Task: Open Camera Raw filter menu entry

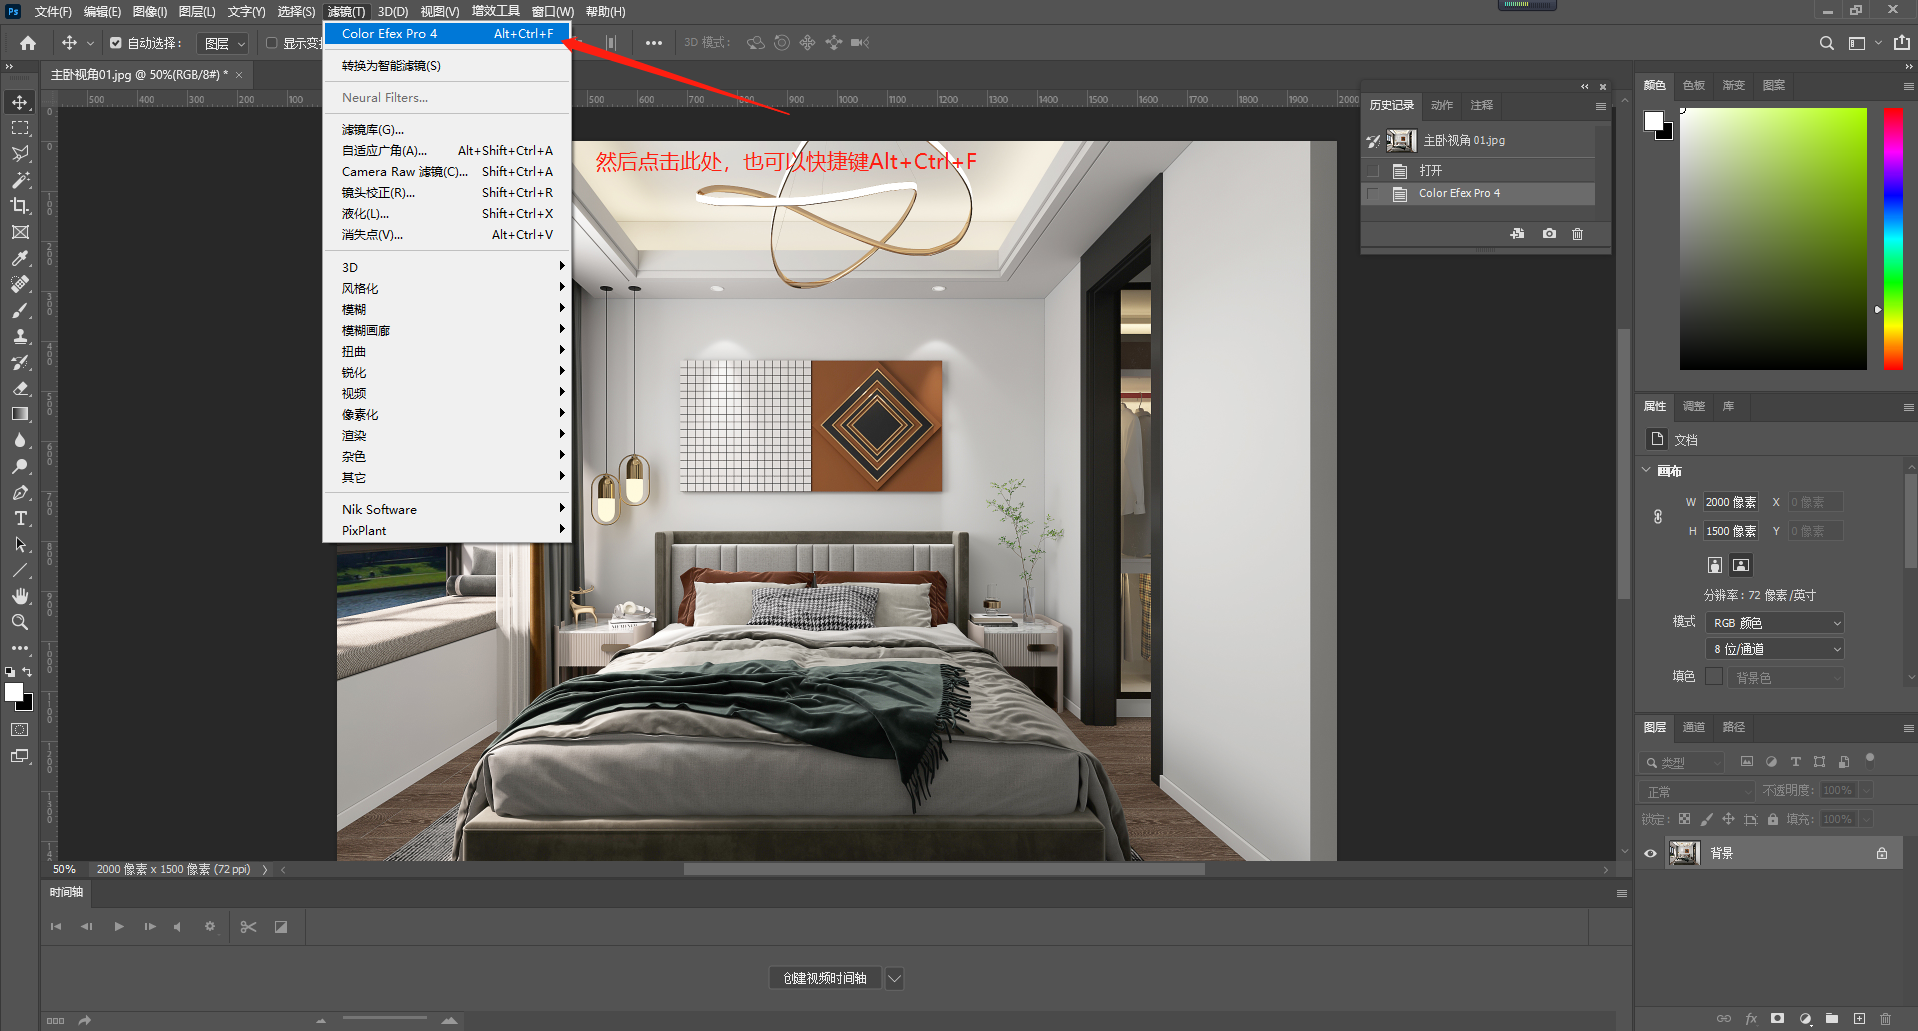Action: (x=447, y=171)
